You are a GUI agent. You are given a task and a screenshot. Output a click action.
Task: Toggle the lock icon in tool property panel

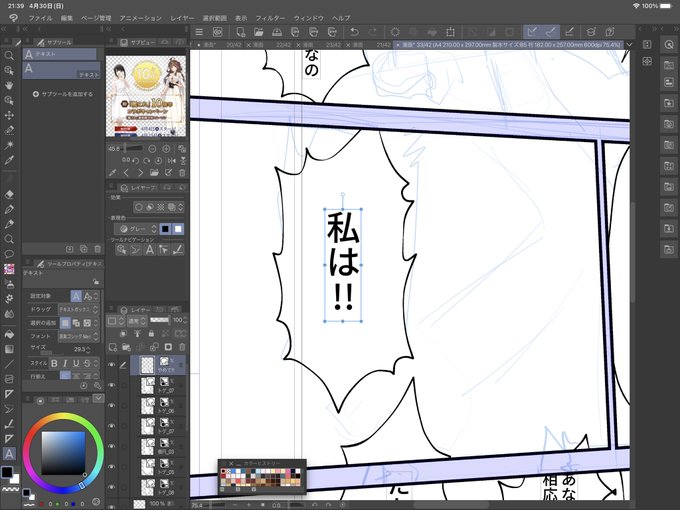coord(96,282)
